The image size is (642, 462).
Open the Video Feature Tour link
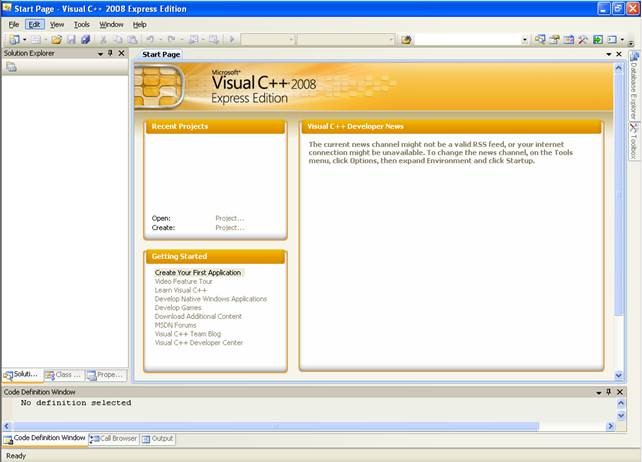tap(183, 281)
